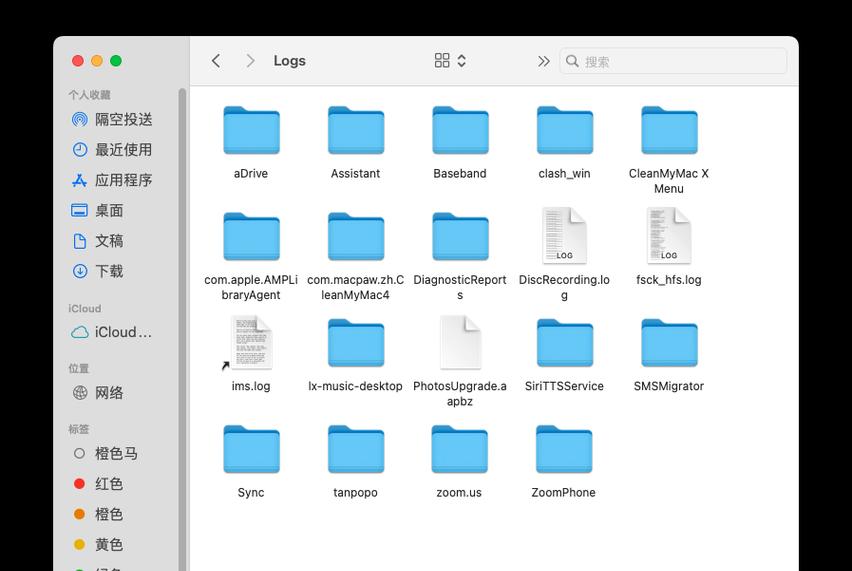Click the 标签 sidebar heading
Image resolution: width=852 pixels, height=571 pixels.
click(78, 429)
